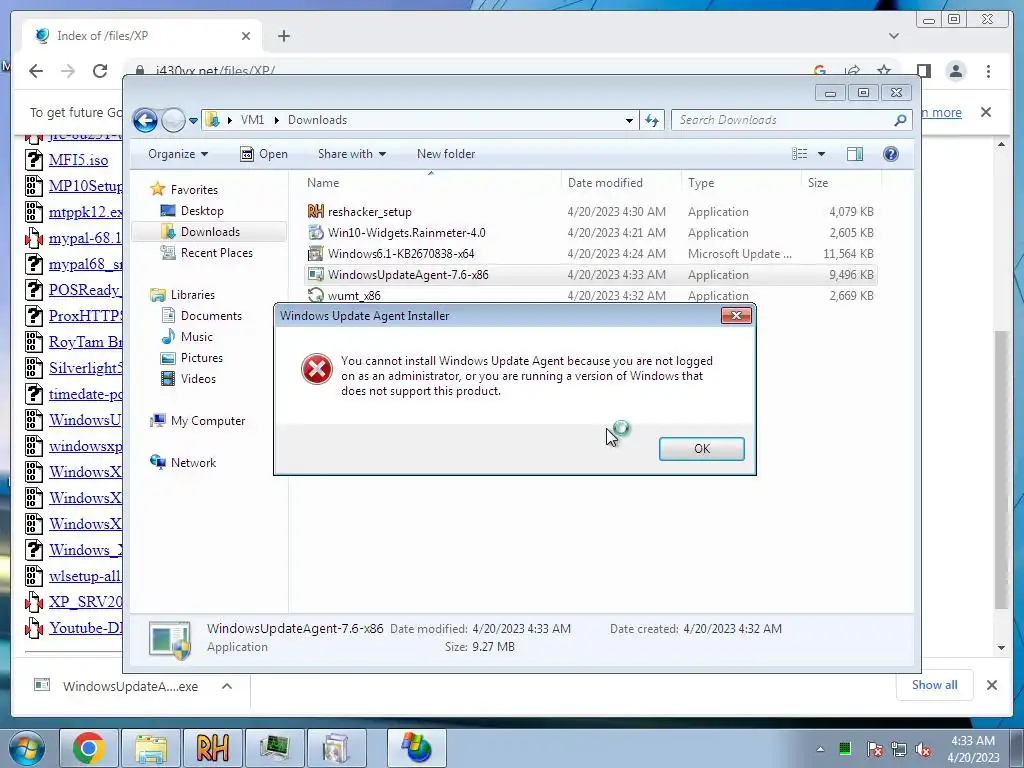This screenshot has width=1024, height=768.
Task: Click the muted volume tray icon
Action: (923, 749)
